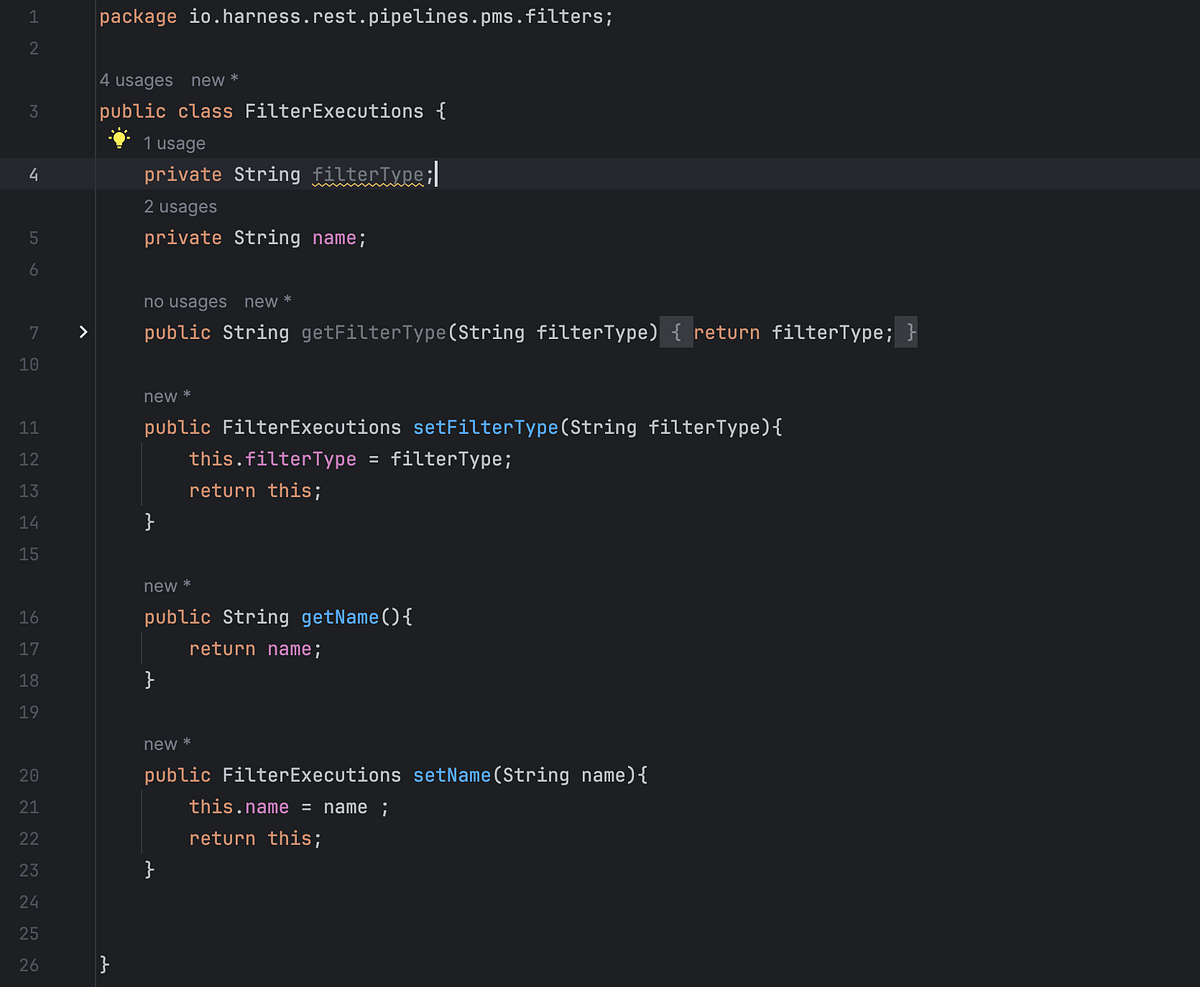The height and width of the screenshot is (987, 1200).
Task: Click 'FilterExecutions' return type on line 20
Action: tap(312, 775)
